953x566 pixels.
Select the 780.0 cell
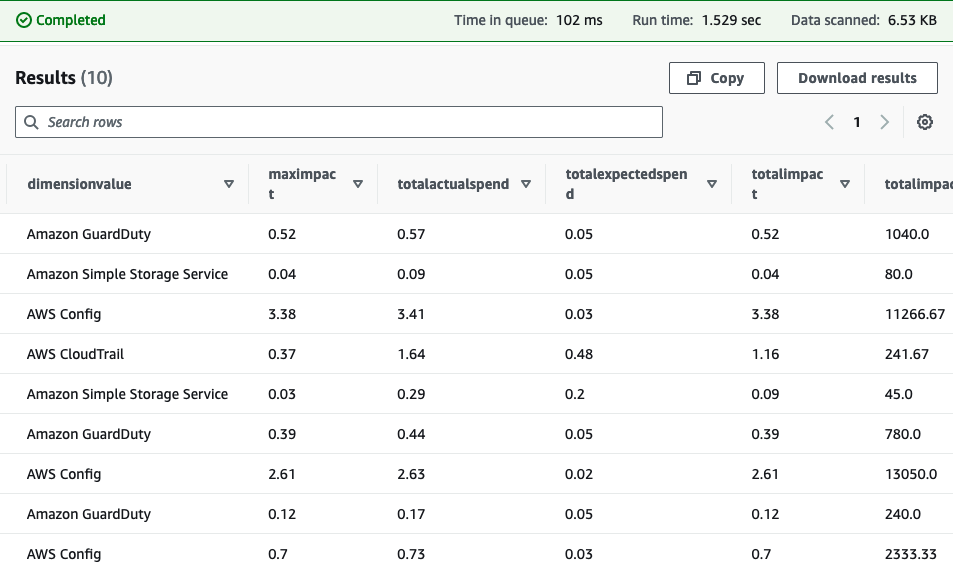[x=903, y=434]
